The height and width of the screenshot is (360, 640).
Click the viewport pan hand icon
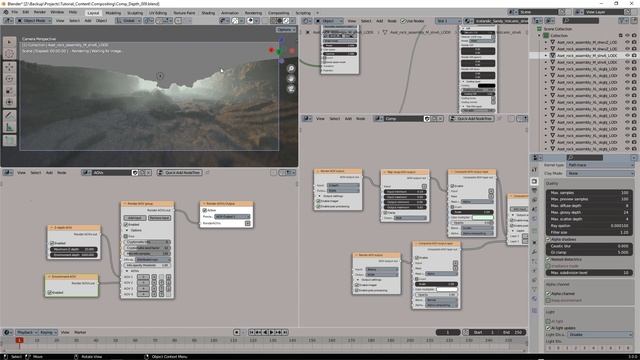point(291,79)
